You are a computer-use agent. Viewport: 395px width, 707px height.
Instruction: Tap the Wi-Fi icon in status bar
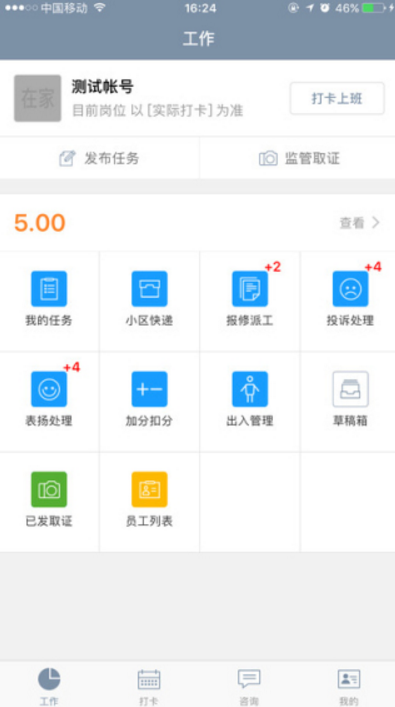(x=99, y=8)
